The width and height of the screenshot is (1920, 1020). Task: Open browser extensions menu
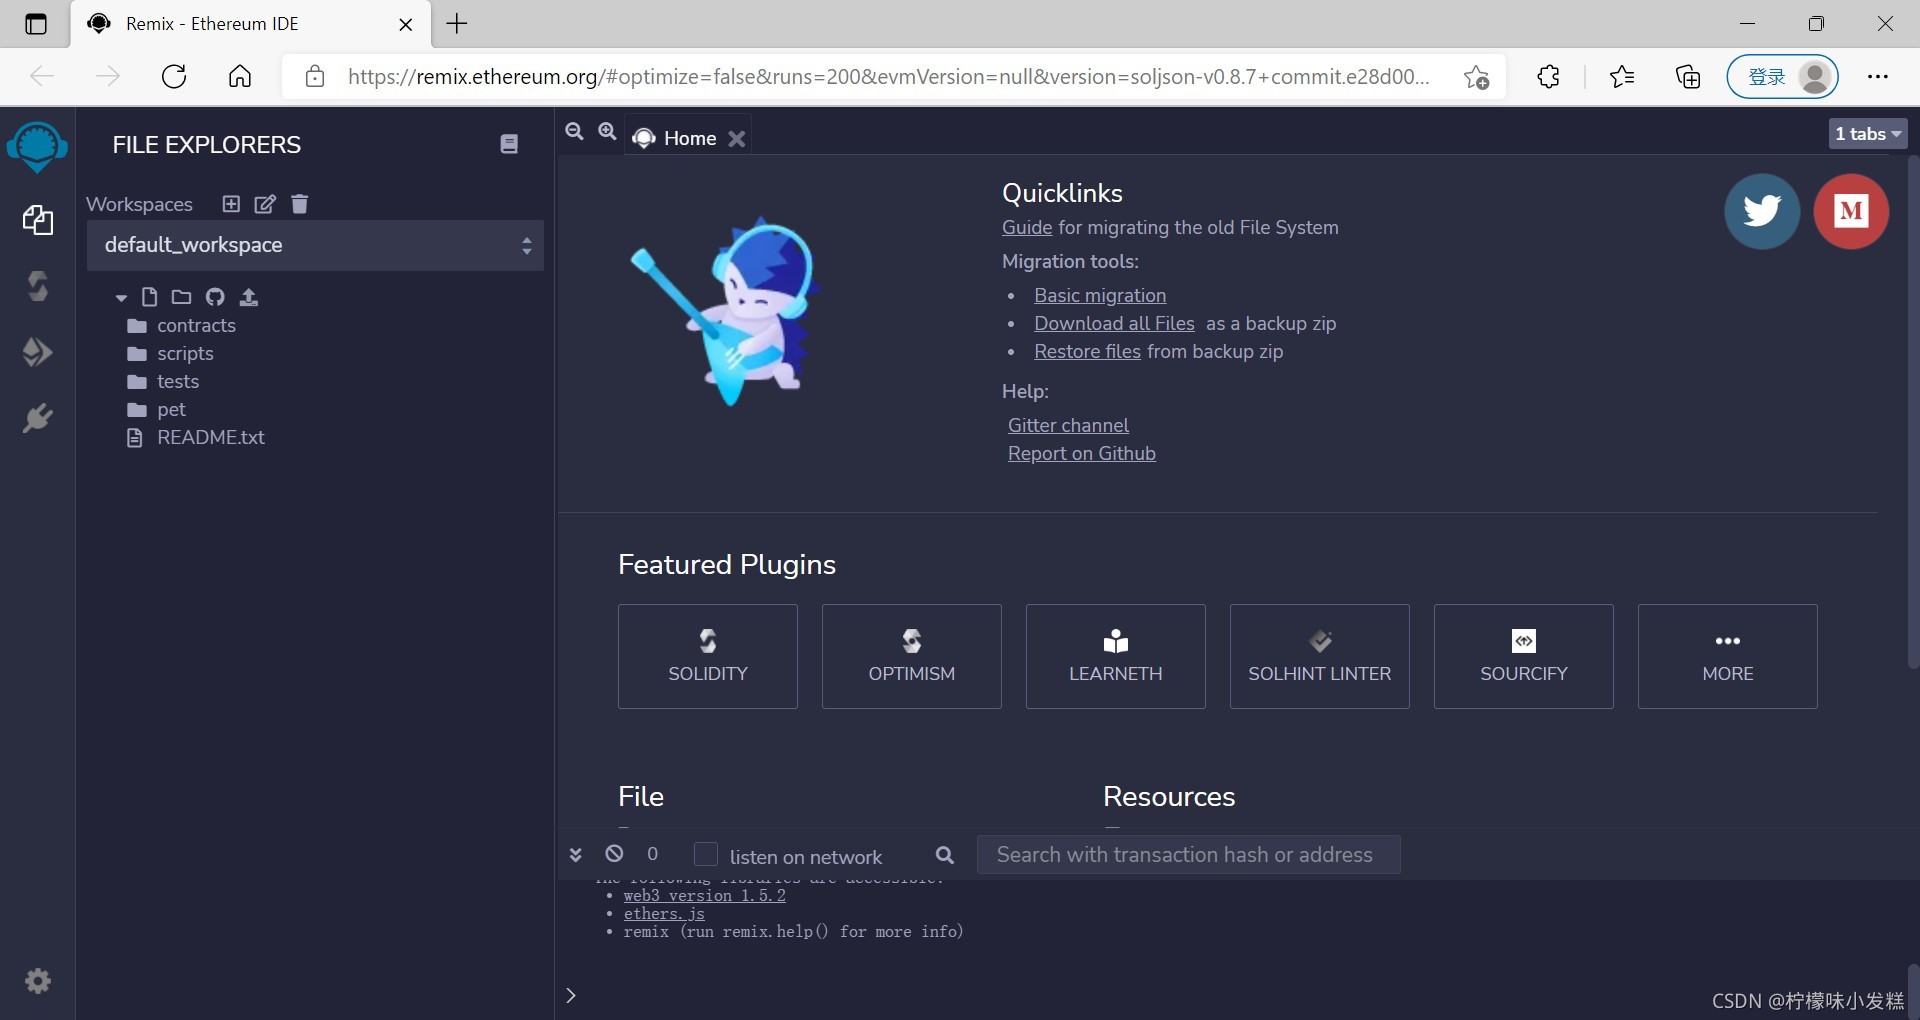[x=1548, y=76]
